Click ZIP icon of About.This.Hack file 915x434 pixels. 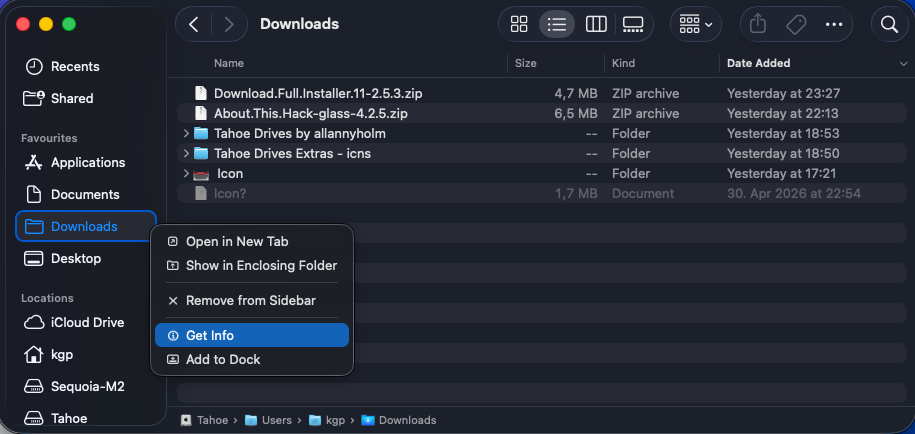201,113
